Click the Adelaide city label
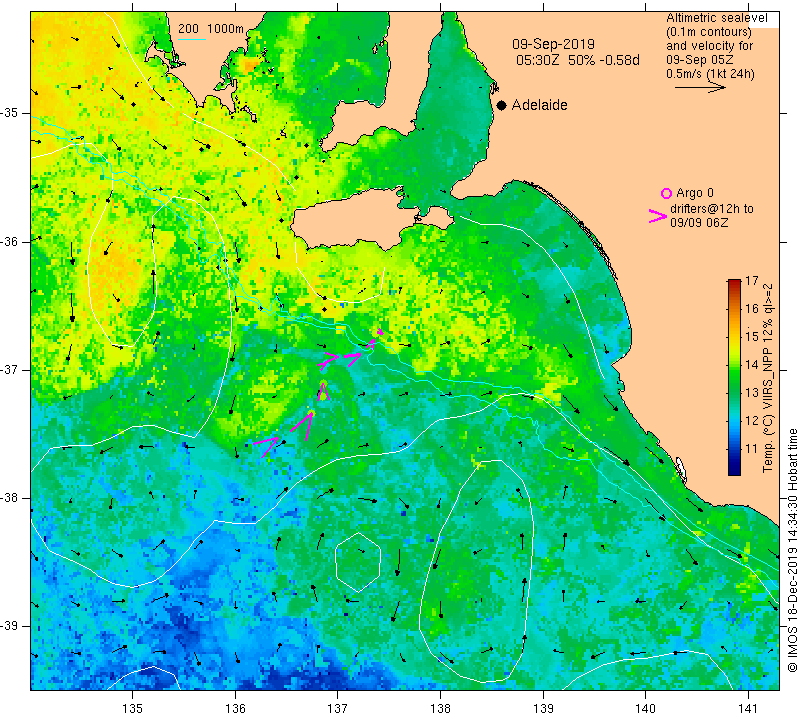The image size is (800, 720). click(539, 105)
